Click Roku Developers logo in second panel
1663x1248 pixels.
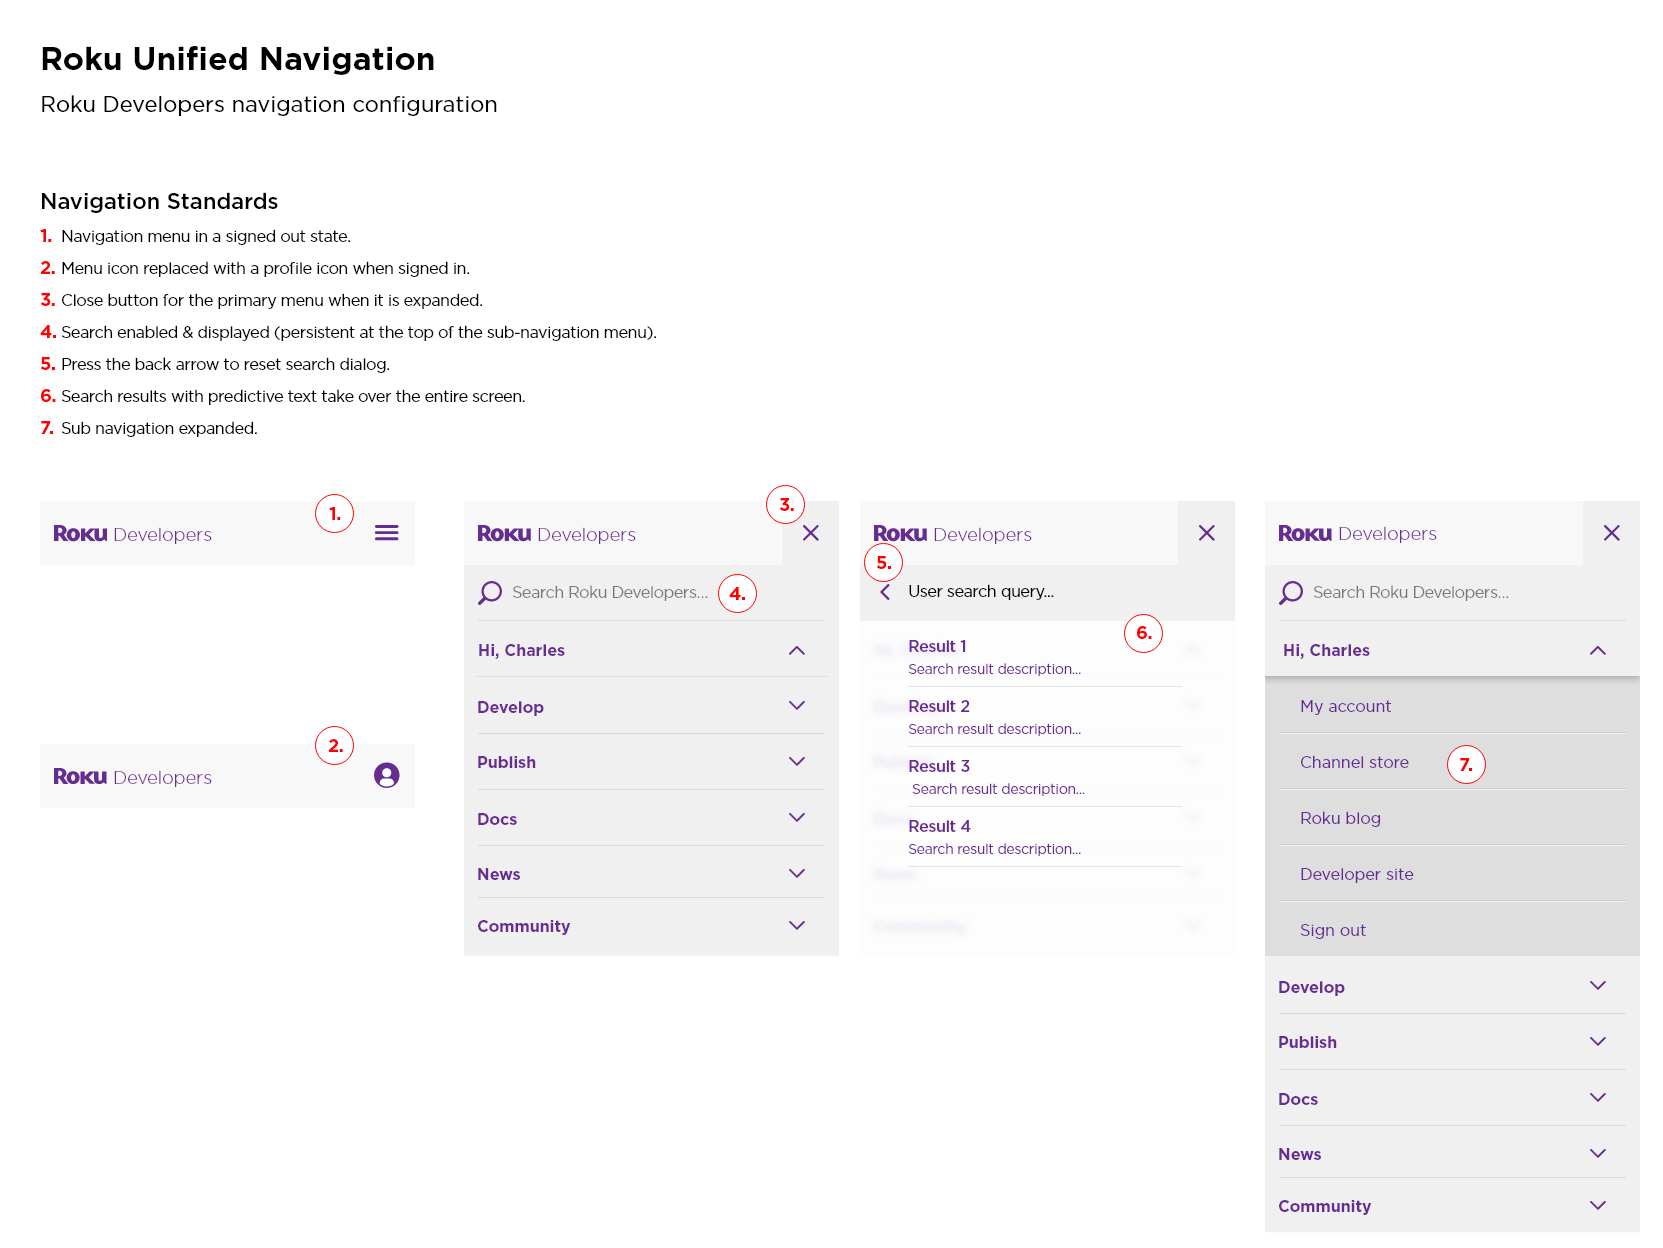(556, 534)
